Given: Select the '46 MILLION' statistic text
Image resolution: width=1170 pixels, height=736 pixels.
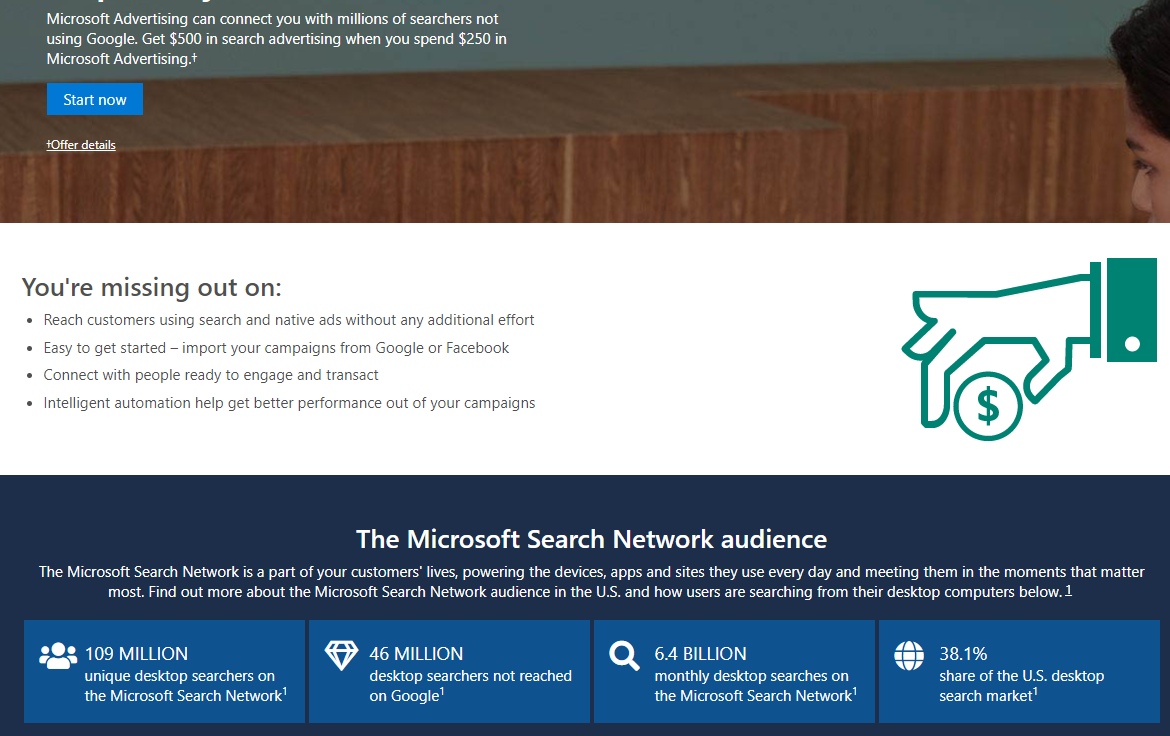Looking at the screenshot, I should 416,654.
